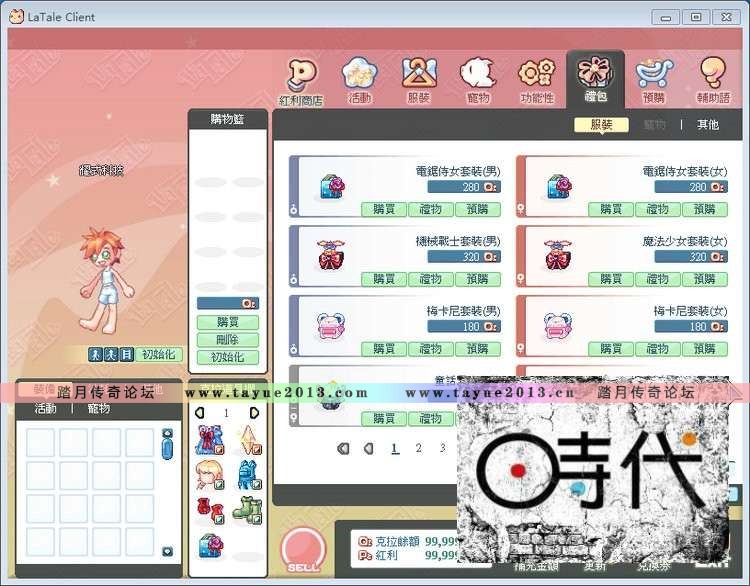Click the walking pose icon beside preview 初始化

point(95,354)
